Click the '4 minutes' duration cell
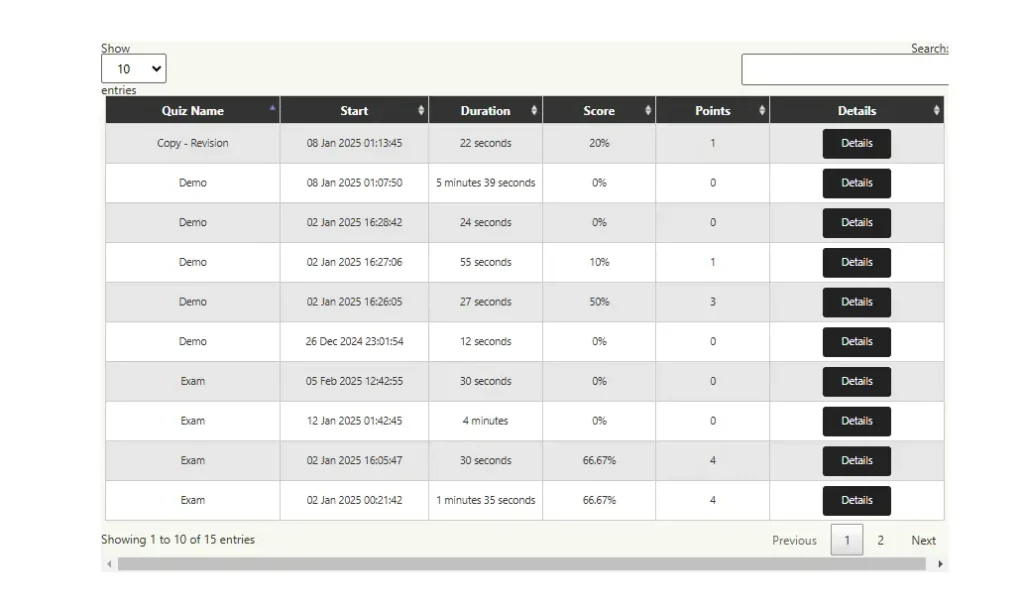 point(485,421)
